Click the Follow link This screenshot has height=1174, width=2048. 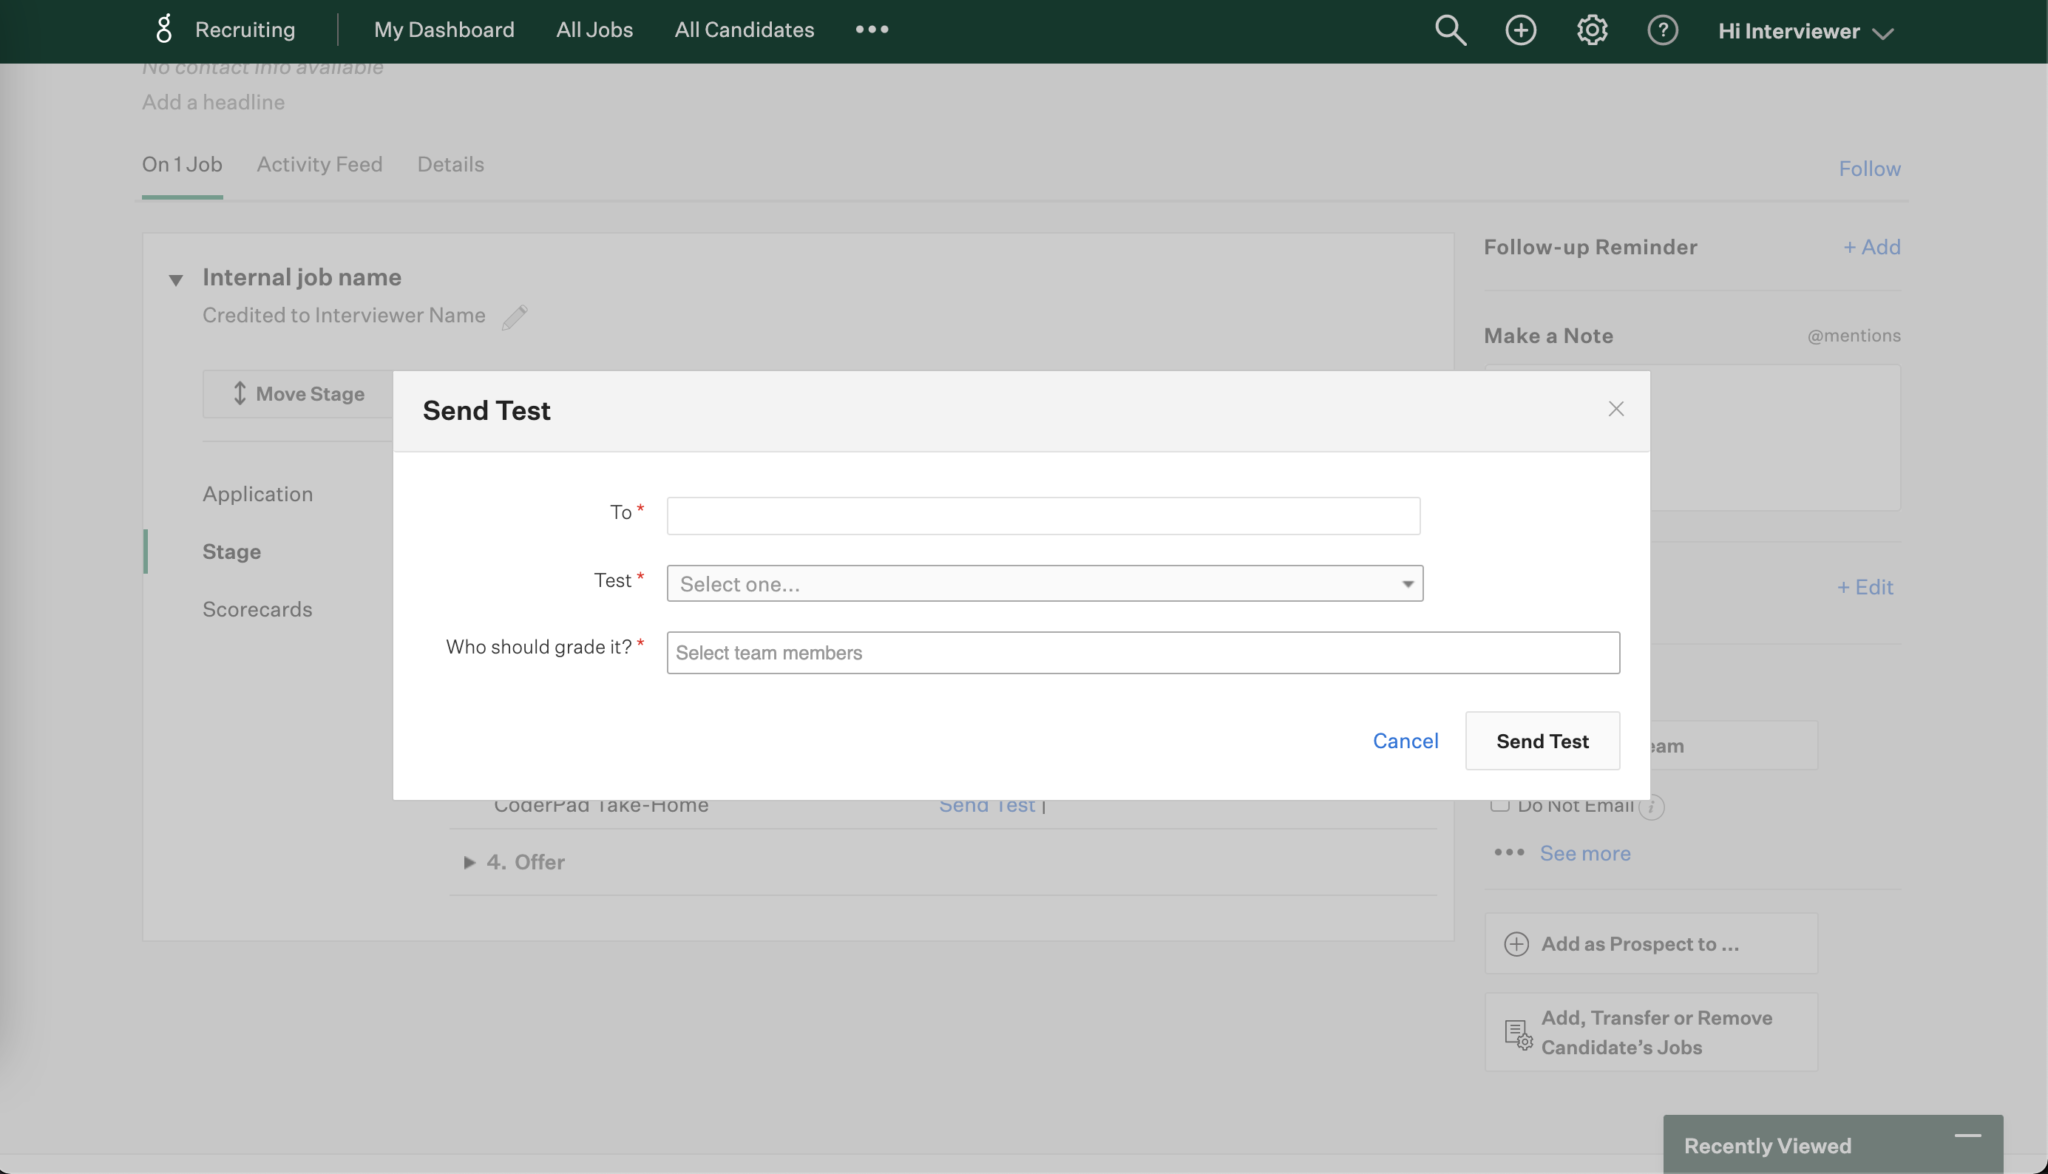click(x=1868, y=168)
